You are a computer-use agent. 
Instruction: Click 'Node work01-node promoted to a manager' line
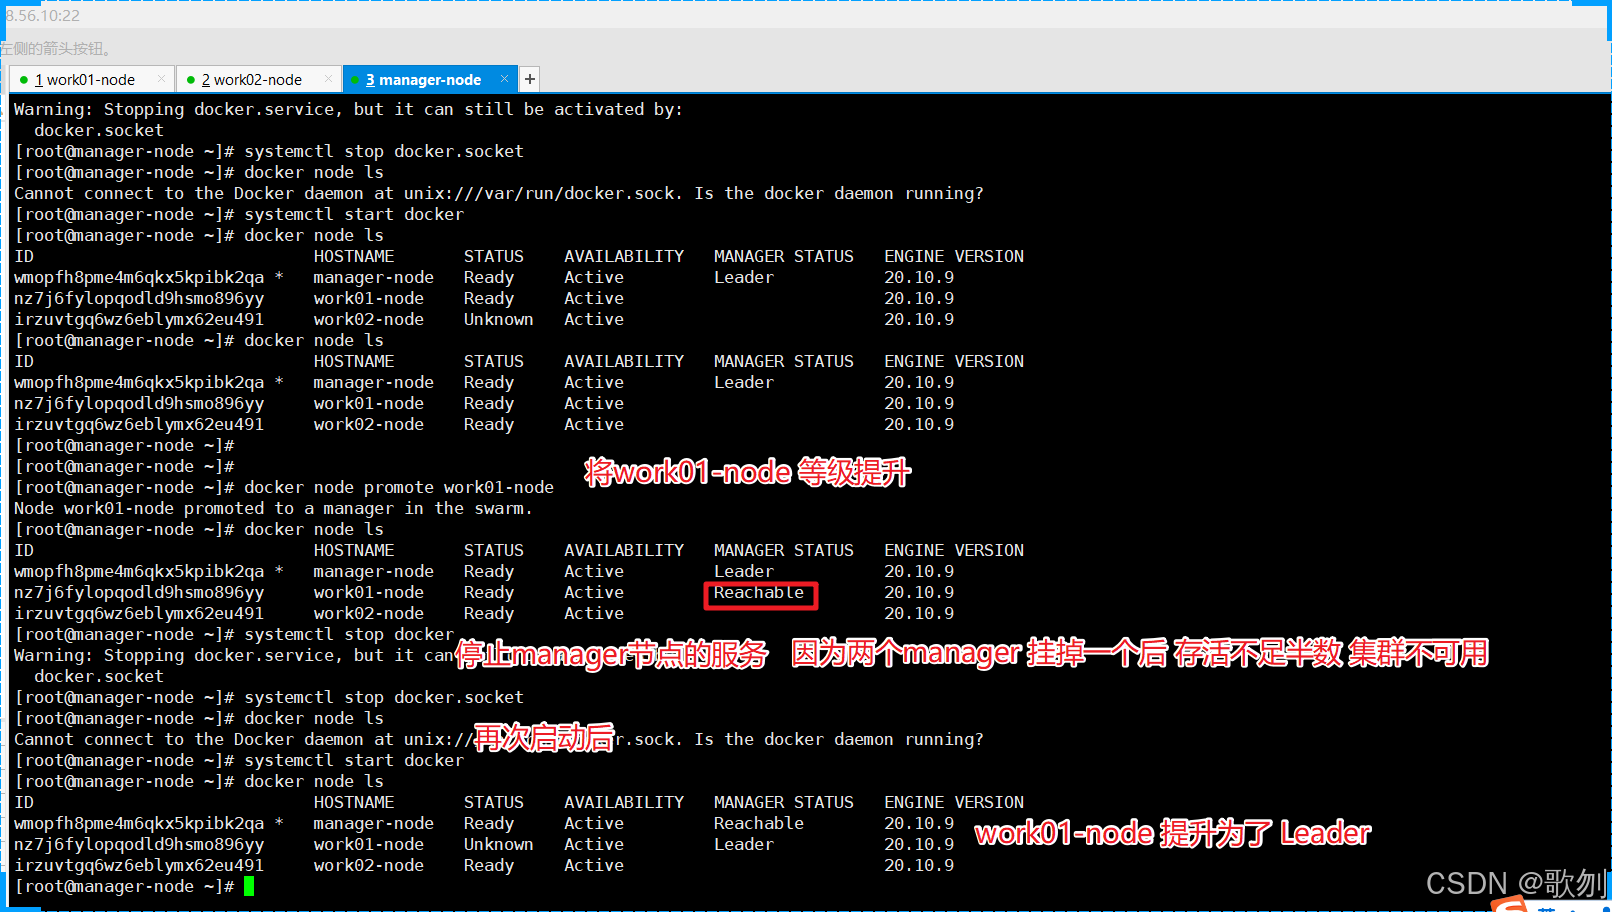tap(273, 508)
